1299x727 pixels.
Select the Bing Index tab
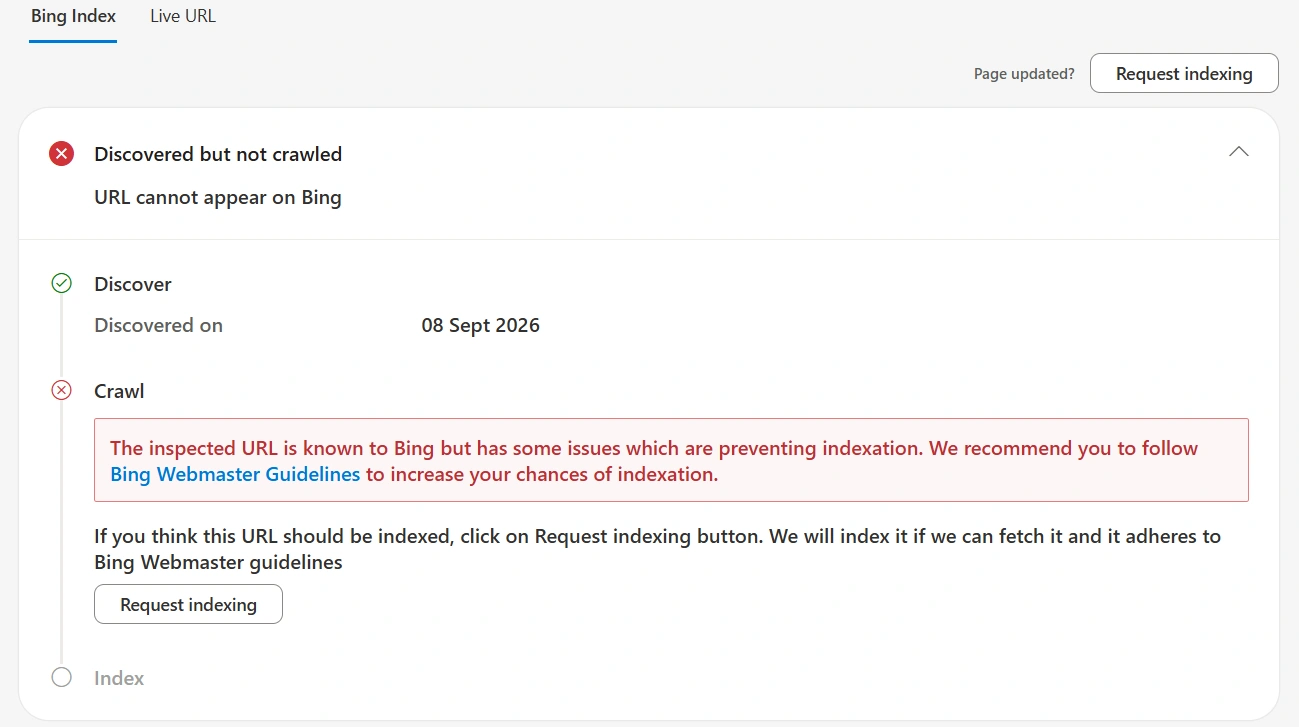(x=73, y=16)
